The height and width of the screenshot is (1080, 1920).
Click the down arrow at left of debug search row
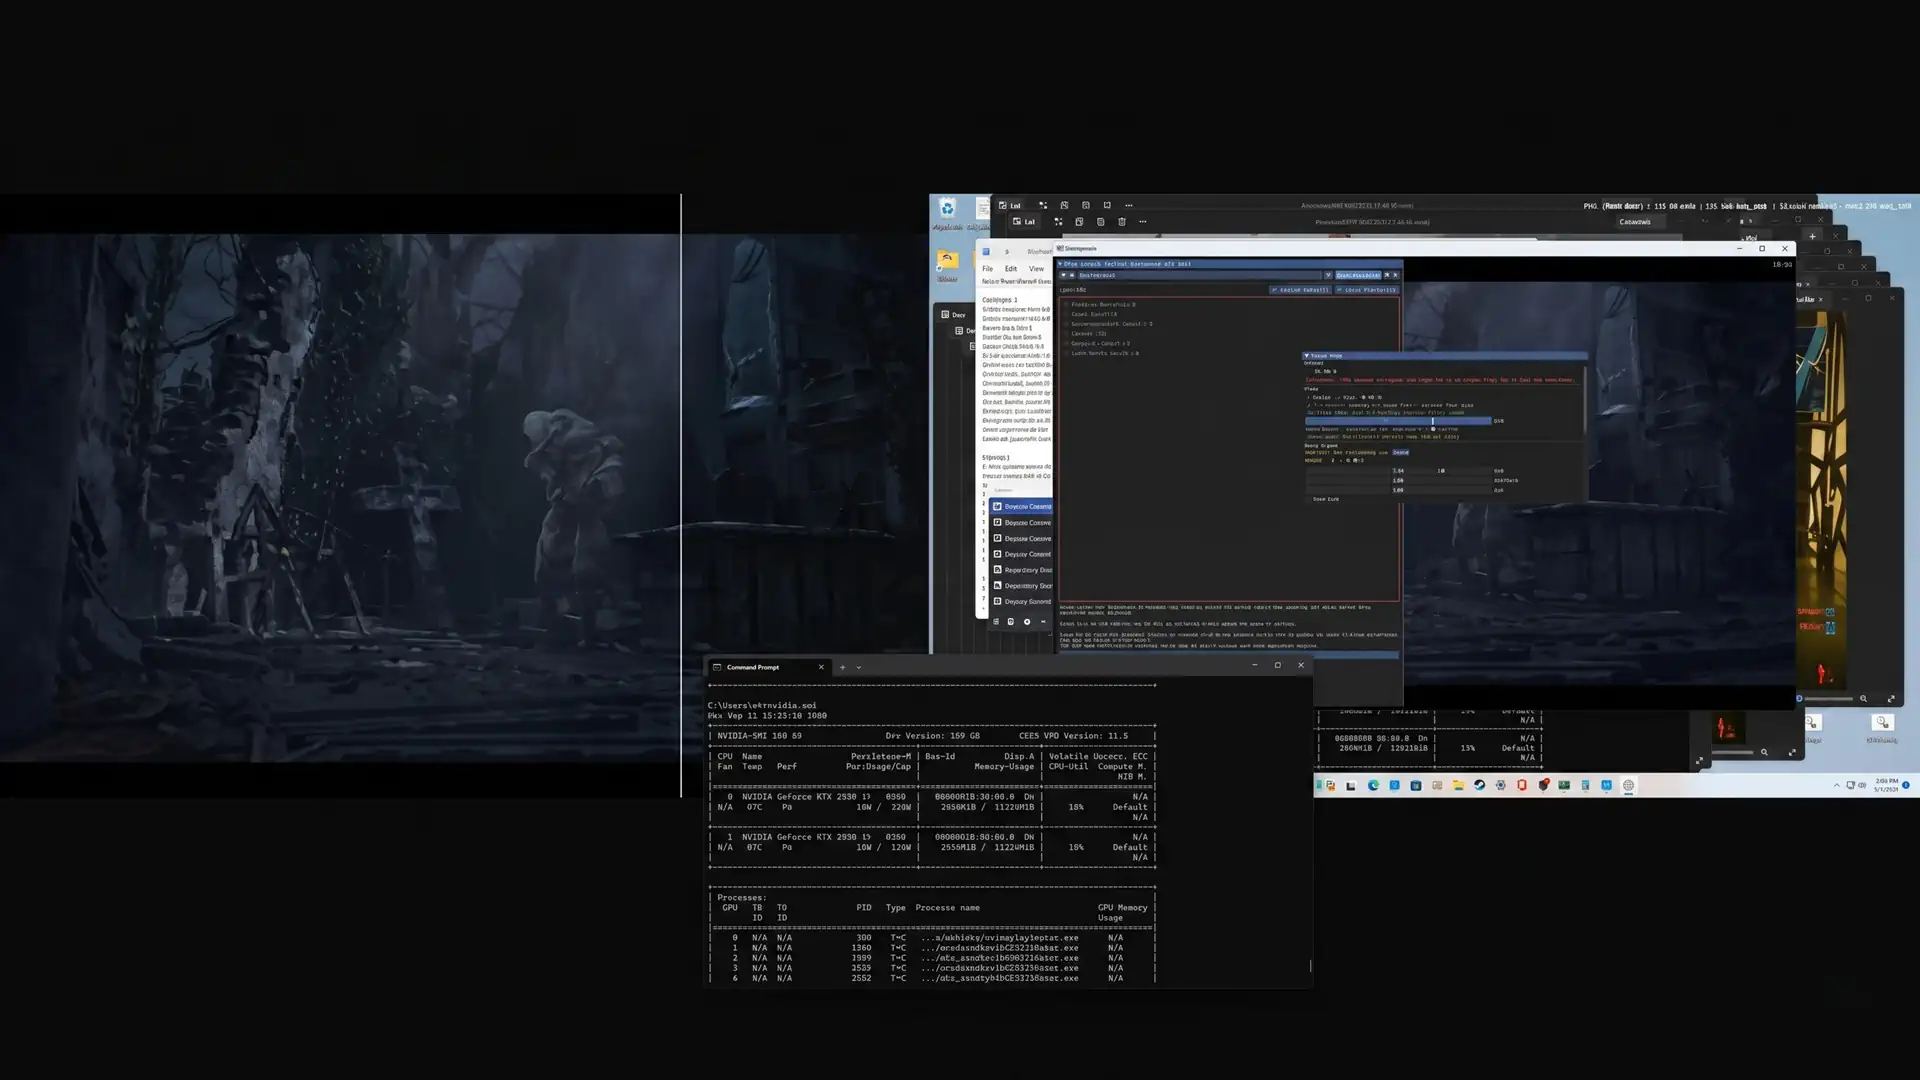1063,275
